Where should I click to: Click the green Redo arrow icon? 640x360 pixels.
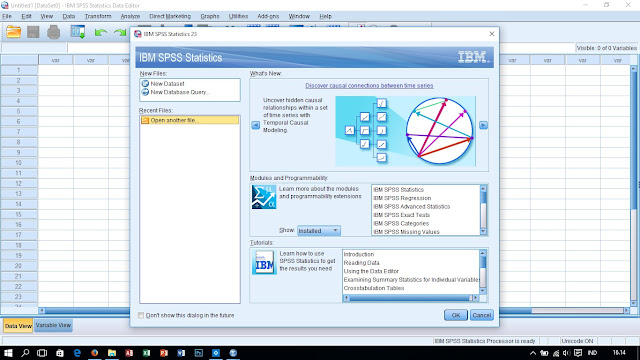tap(120, 33)
